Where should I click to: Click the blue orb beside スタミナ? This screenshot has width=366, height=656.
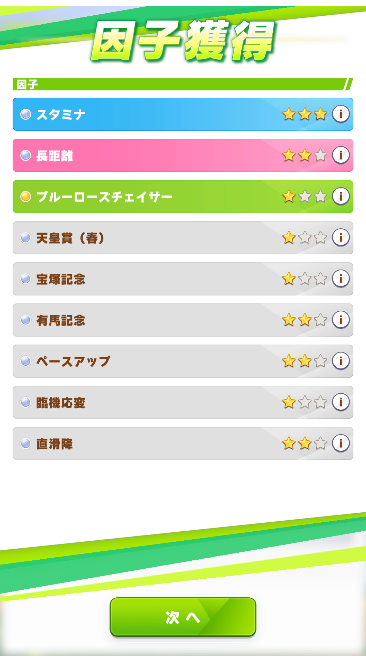[x=26, y=114]
